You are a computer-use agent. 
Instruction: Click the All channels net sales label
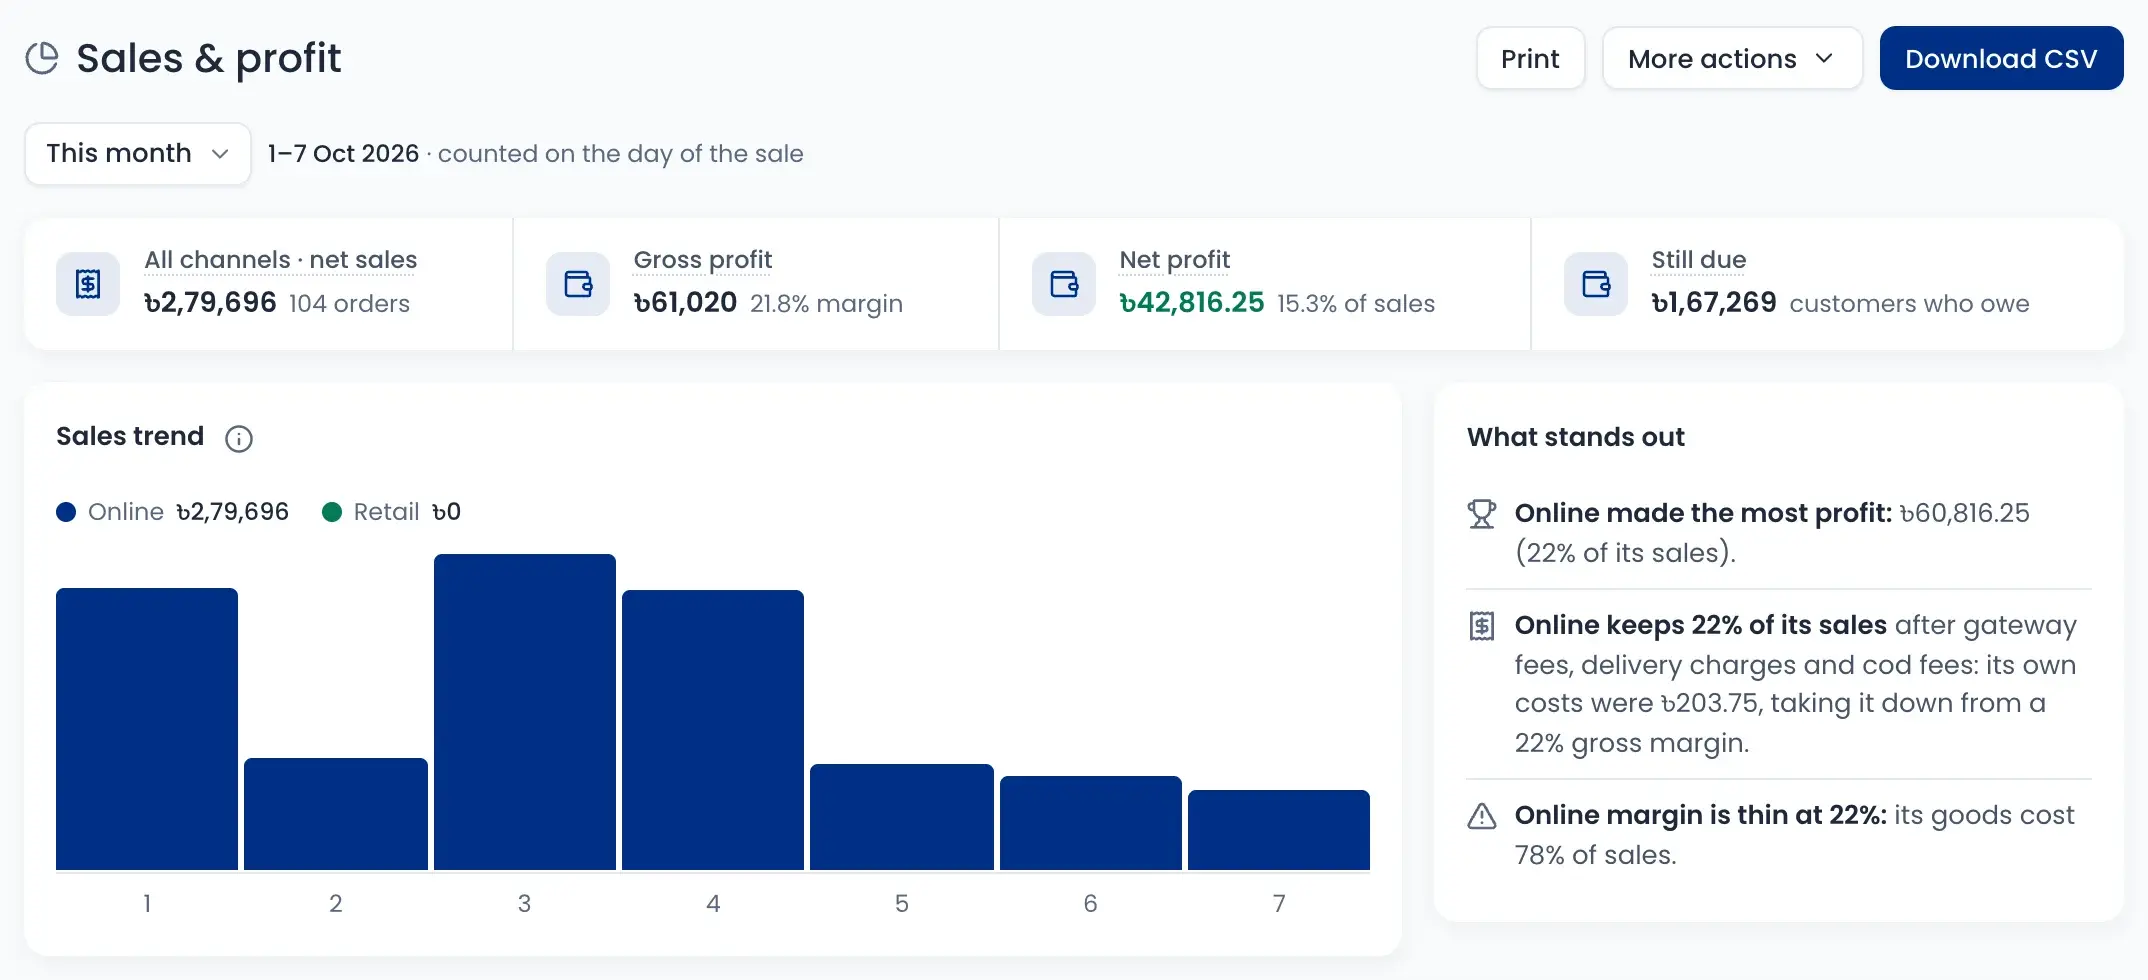tap(281, 260)
